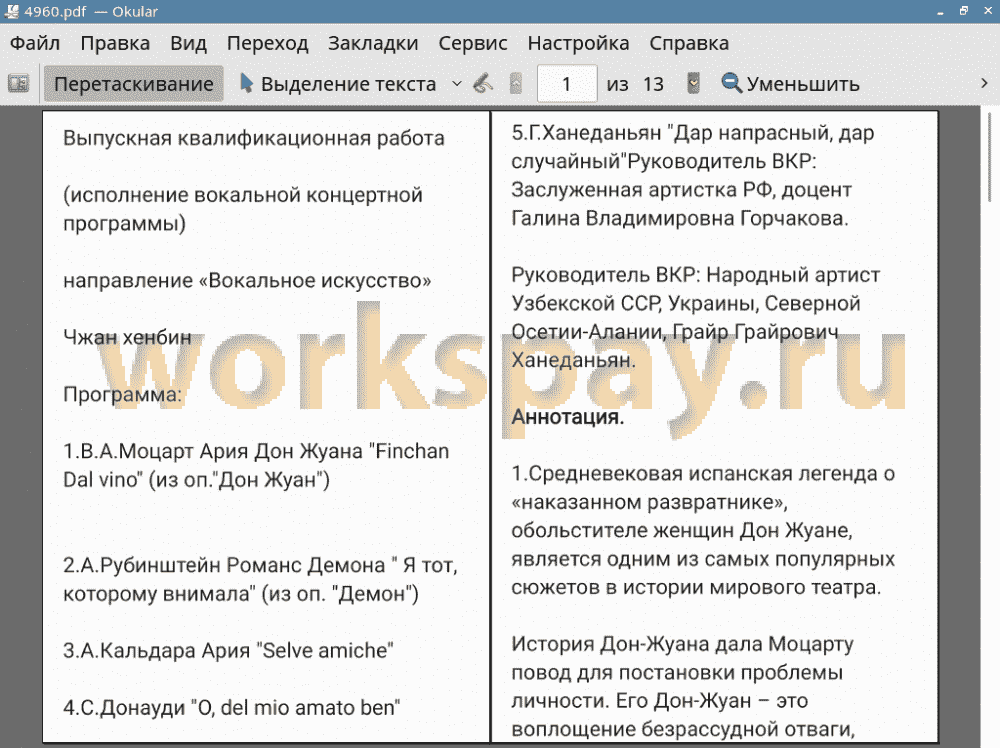Toggle the navigation sidebar panel icon
Image resolution: width=1000 pixels, height=748 pixels.
[18, 84]
